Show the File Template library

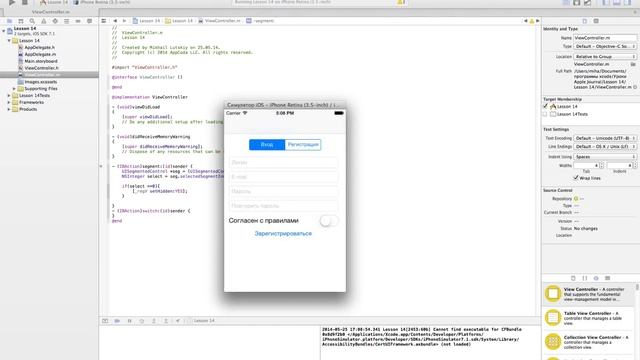(573, 278)
